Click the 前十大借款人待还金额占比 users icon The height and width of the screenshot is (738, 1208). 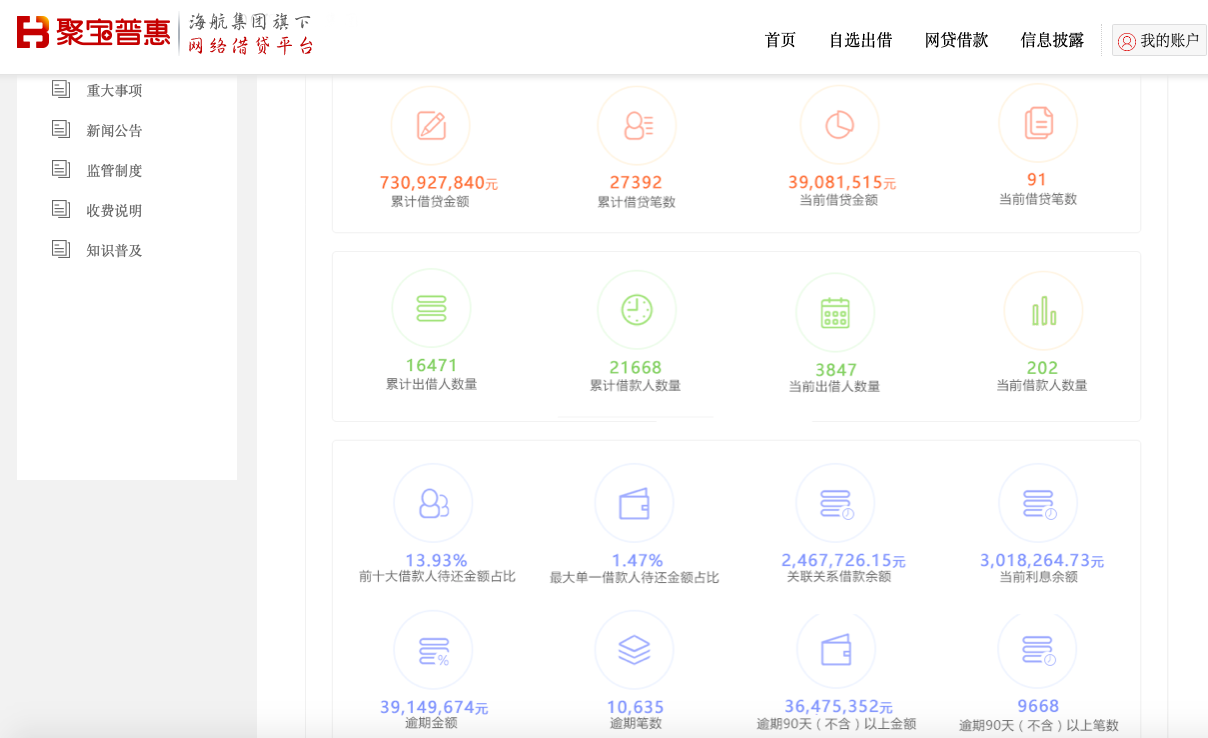[x=433, y=503]
